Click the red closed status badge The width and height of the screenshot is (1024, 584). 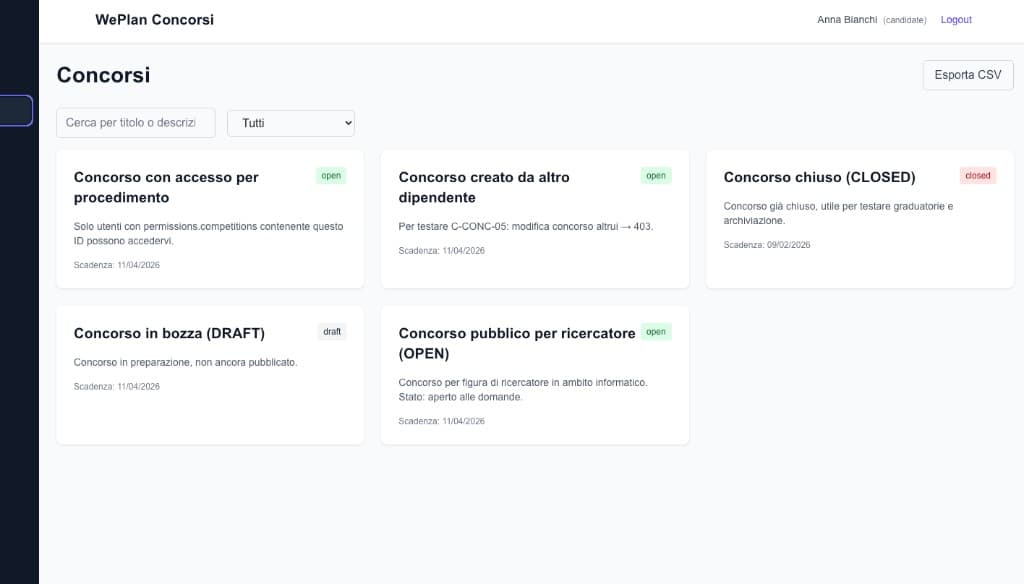(x=977, y=176)
